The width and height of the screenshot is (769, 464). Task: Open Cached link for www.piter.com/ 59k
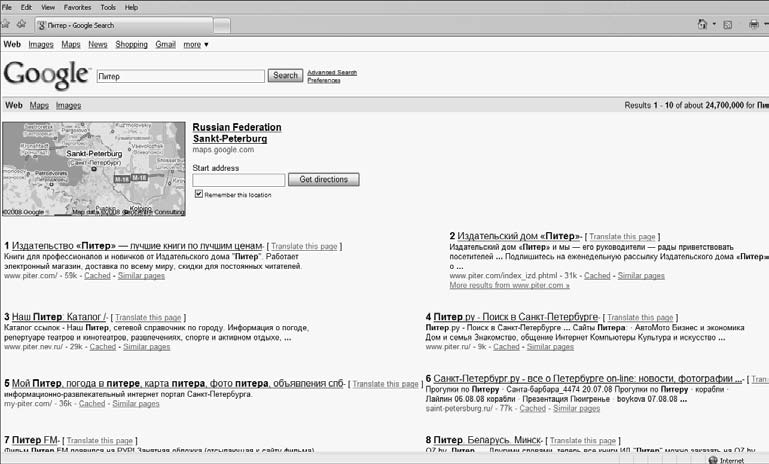pyautogui.click(x=97, y=276)
